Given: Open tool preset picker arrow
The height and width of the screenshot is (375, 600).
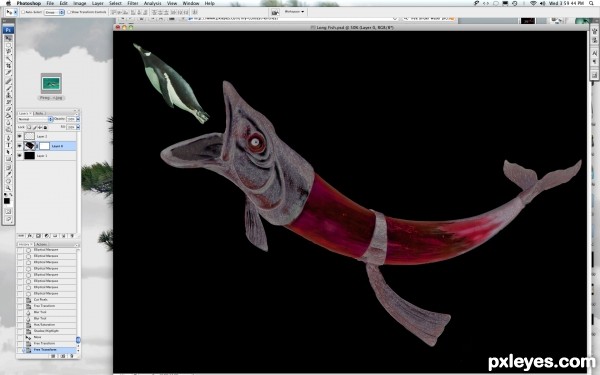Looking at the screenshot, I should pyautogui.click(x=16, y=12).
